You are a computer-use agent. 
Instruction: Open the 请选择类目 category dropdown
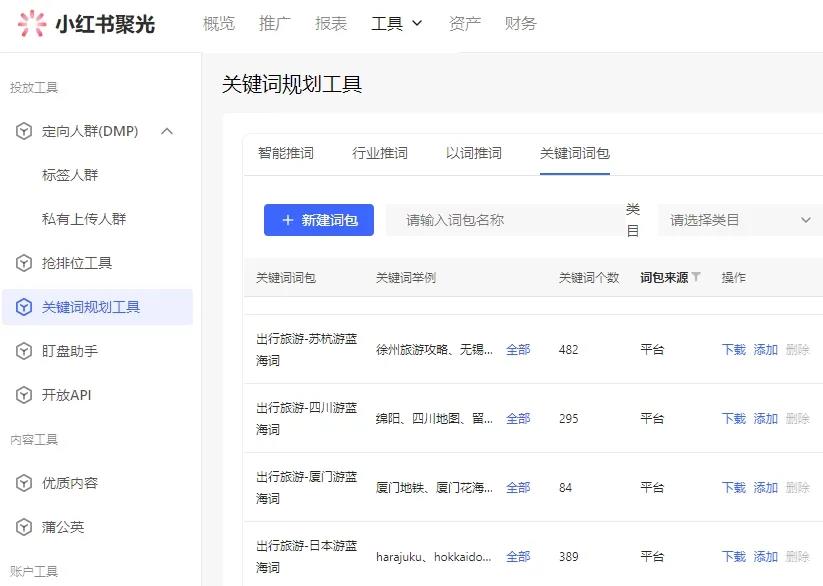pos(738,219)
